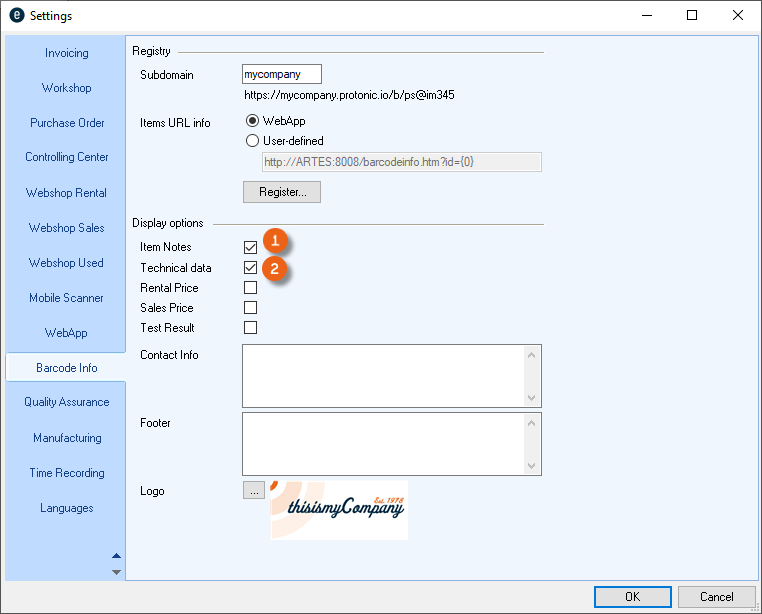The width and height of the screenshot is (762, 614).
Task: Open the Invoicing settings tab
Action: pos(66,53)
